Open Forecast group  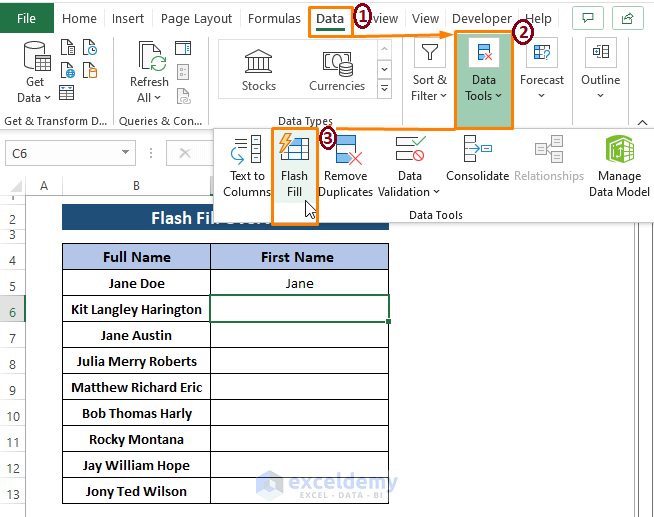[x=541, y=70]
